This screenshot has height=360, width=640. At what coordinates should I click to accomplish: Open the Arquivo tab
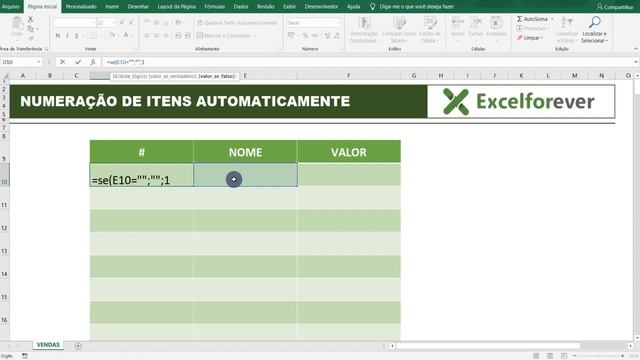click(x=11, y=7)
